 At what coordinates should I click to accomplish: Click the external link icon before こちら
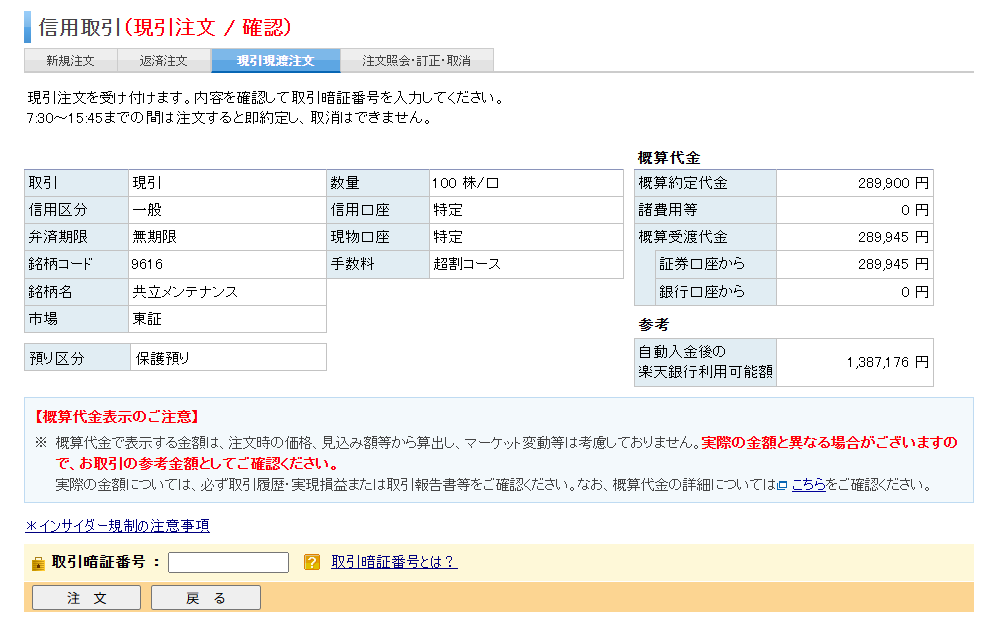pyautogui.click(x=782, y=486)
